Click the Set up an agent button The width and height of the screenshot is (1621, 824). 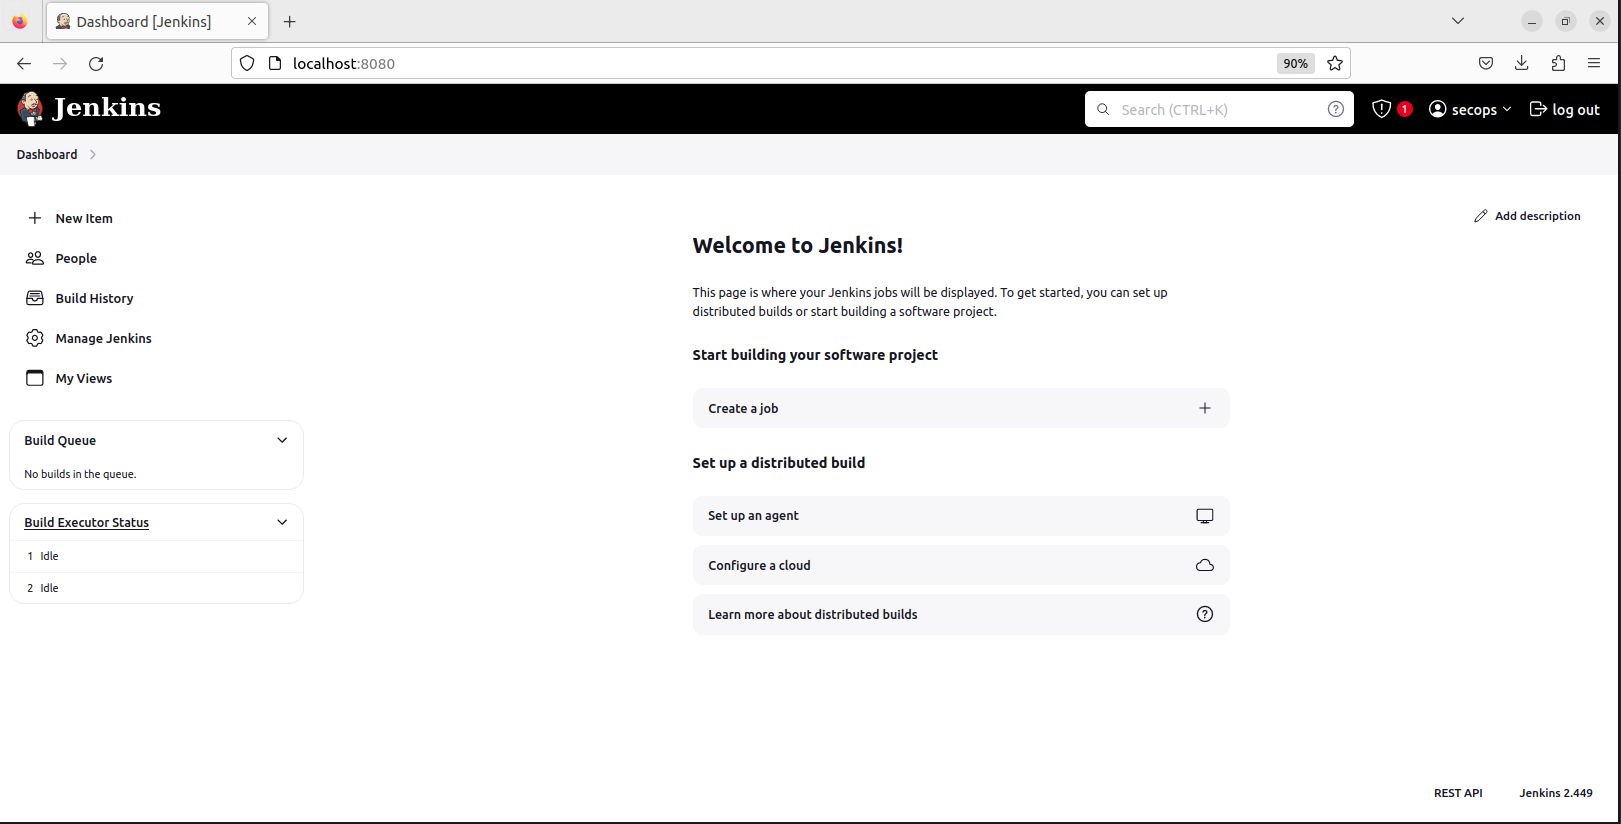pos(961,516)
